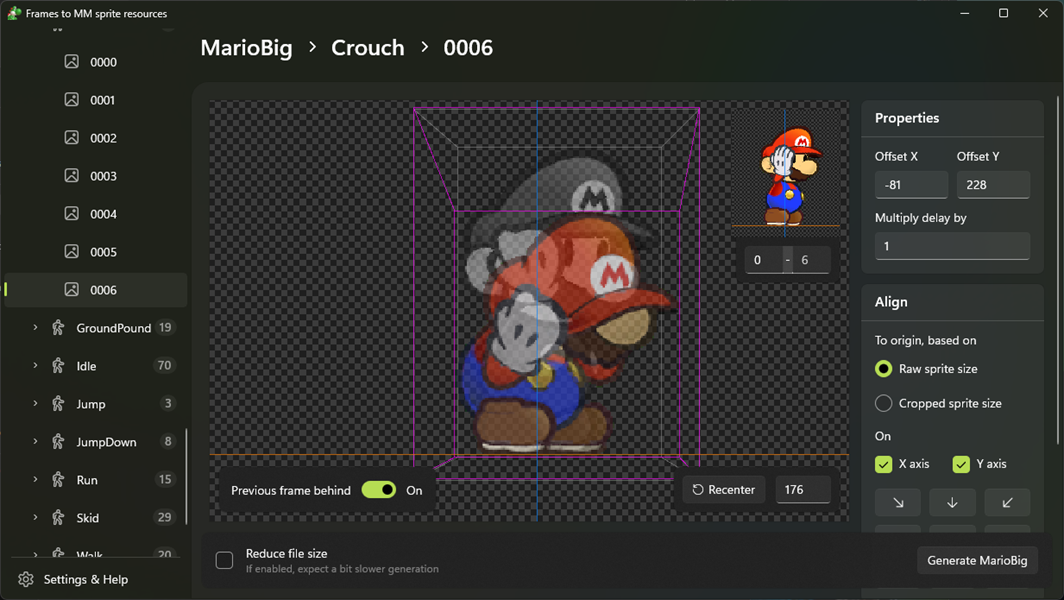This screenshot has width=1064, height=600.
Task: Click the Properties panel heading
Action: (x=907, y=118)
